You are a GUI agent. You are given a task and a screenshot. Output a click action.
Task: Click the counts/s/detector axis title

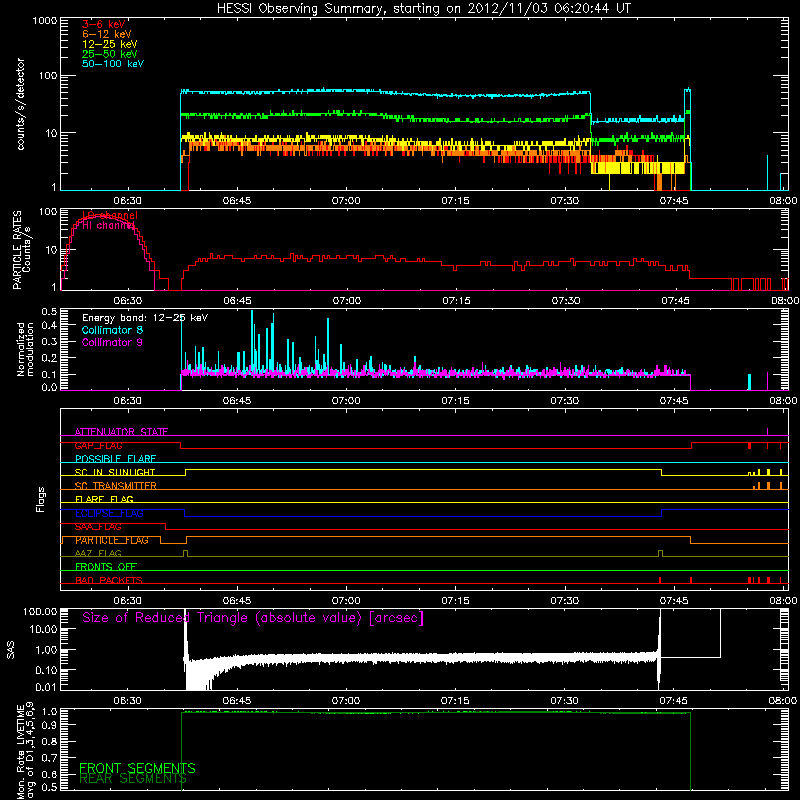21,104
